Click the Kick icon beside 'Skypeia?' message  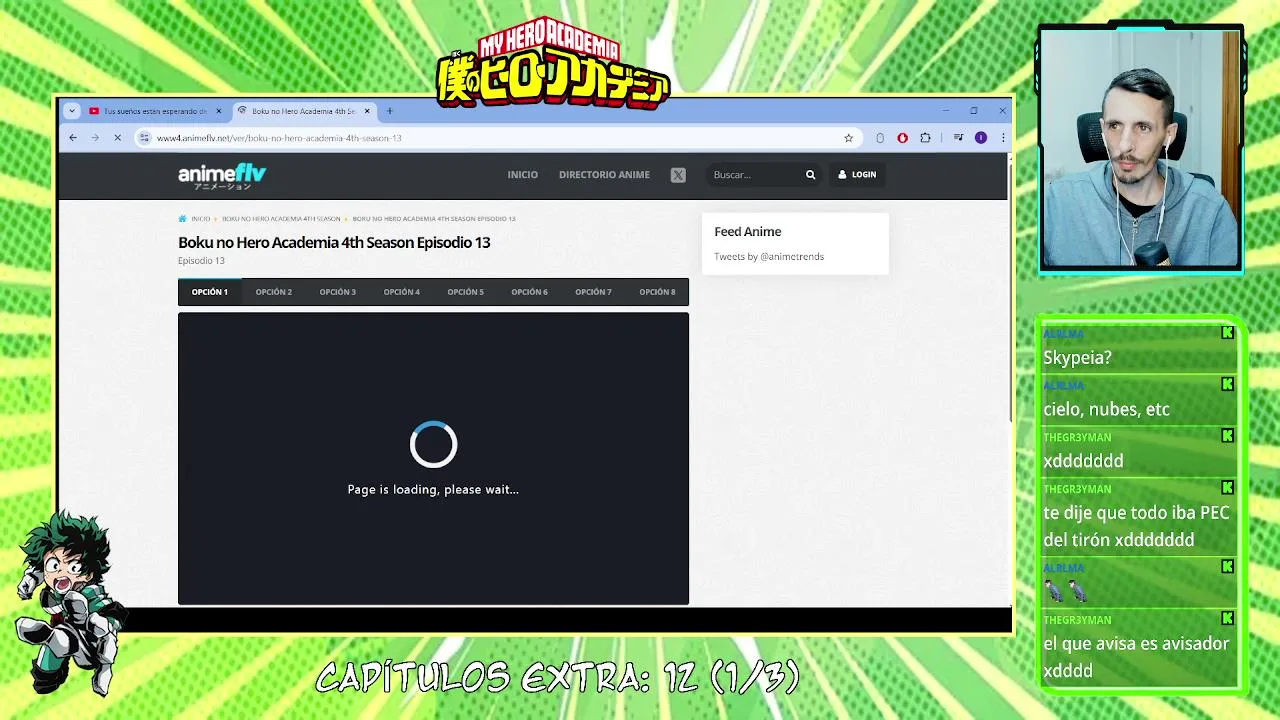coord(1227,333)
